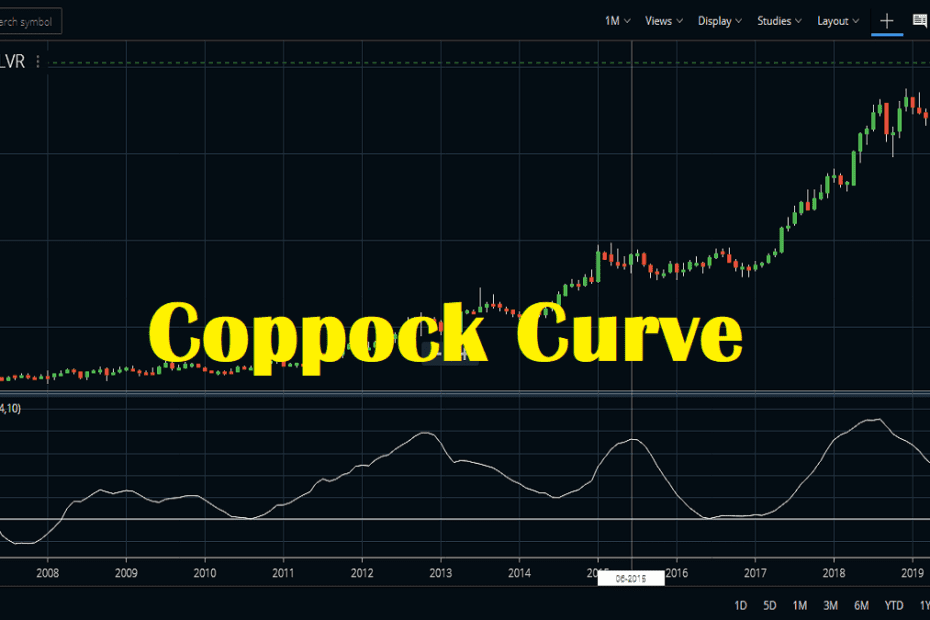Select the 5D time range
Image resolution: width=930 pixels, height=620 pixels.
769,605
